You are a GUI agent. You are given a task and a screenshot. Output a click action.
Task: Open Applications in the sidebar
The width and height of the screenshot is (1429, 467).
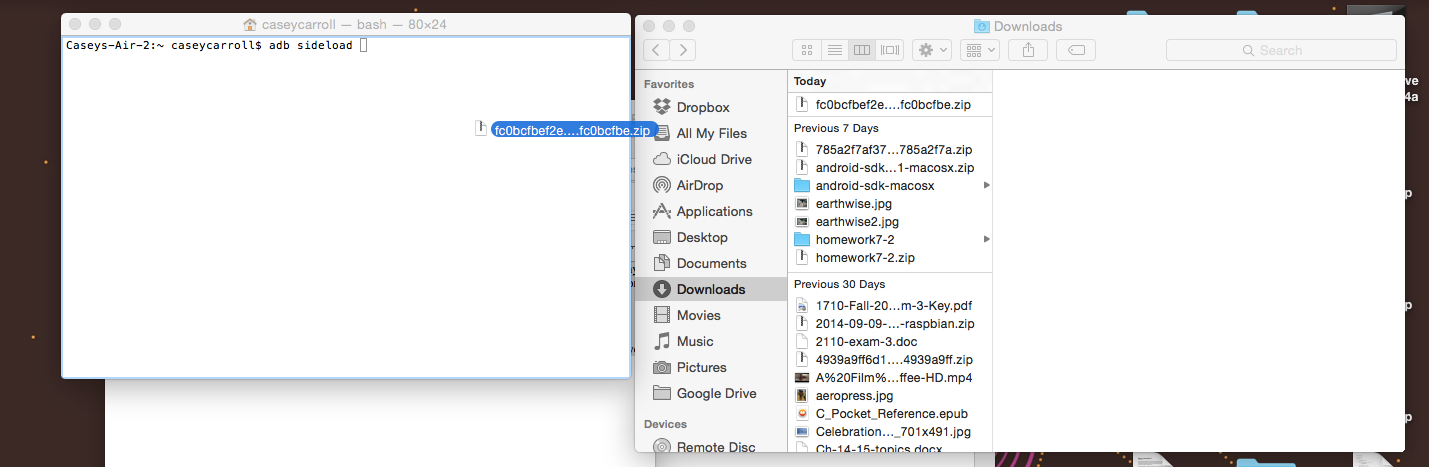pos(714,211)
